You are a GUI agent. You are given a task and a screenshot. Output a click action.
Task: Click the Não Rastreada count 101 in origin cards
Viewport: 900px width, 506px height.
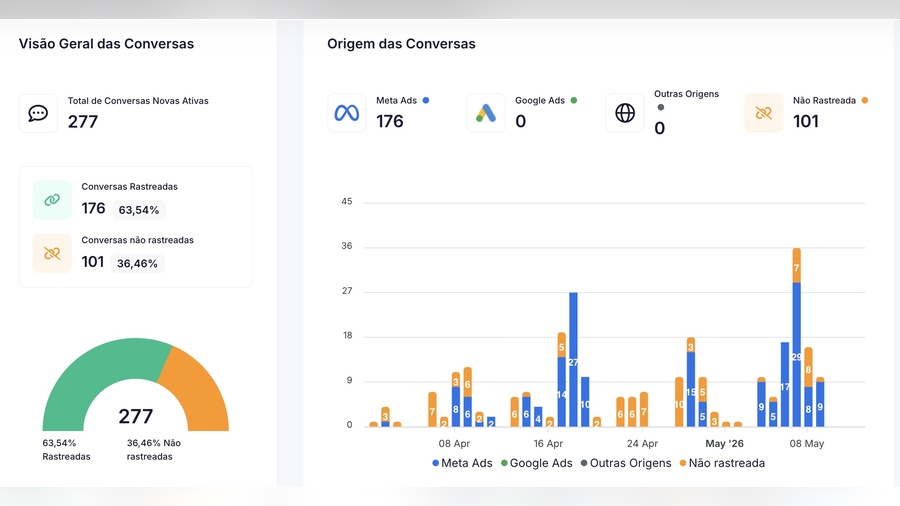coord(806,122)
